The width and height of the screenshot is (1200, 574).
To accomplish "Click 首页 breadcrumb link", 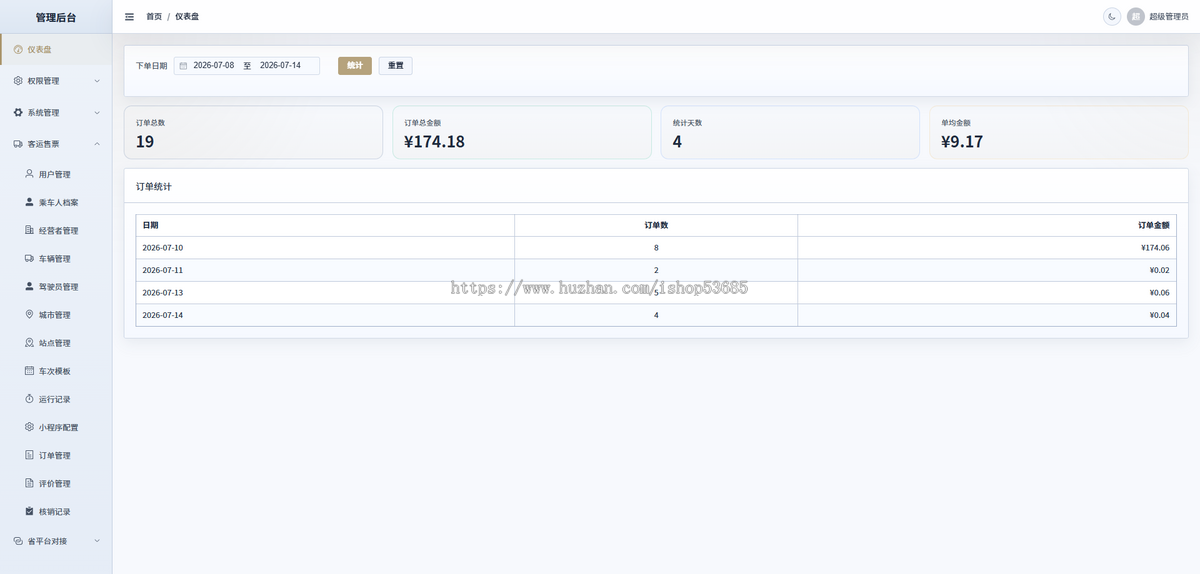I will tap(154, 17).
